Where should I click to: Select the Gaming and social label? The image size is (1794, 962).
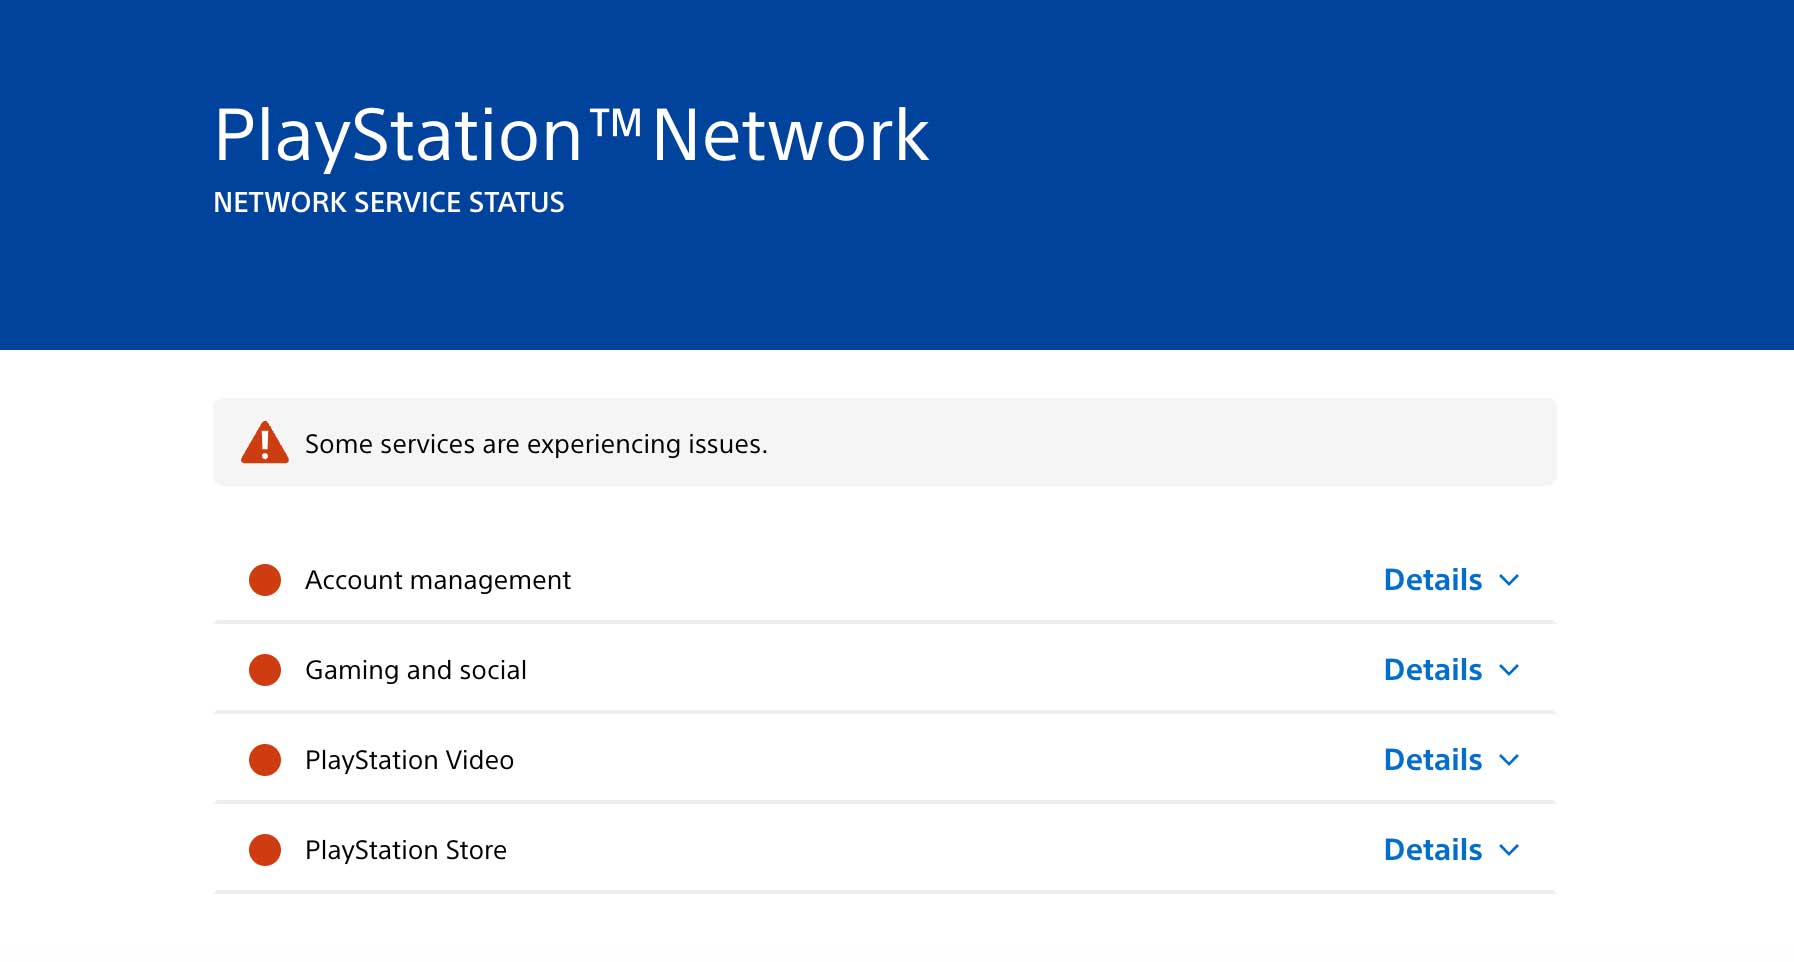click(416, 671)
